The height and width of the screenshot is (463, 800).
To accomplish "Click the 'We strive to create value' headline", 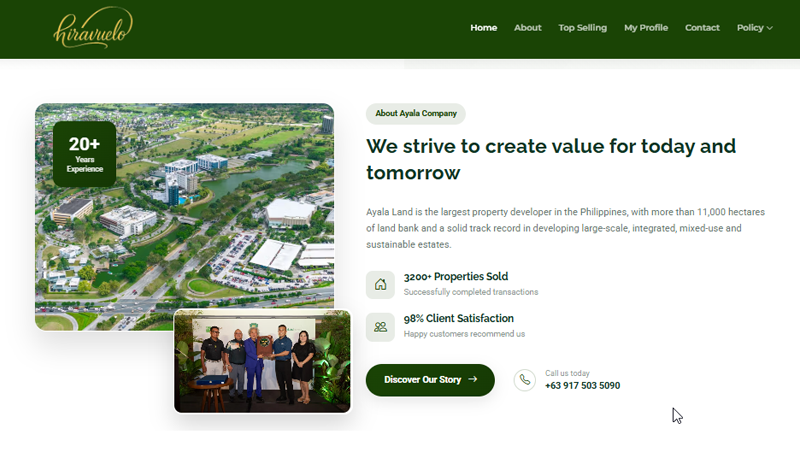I will [x=550, y=158].
